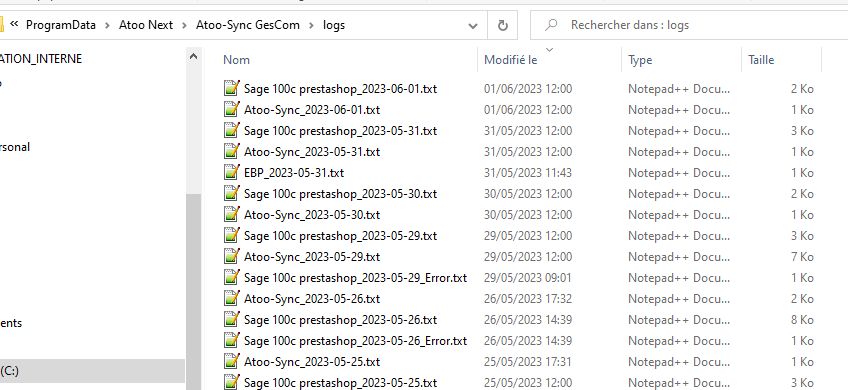Click the icon of Sage 100c prestashop_2023-05-31.txt
848x390 pixels.
click(231, 130)
